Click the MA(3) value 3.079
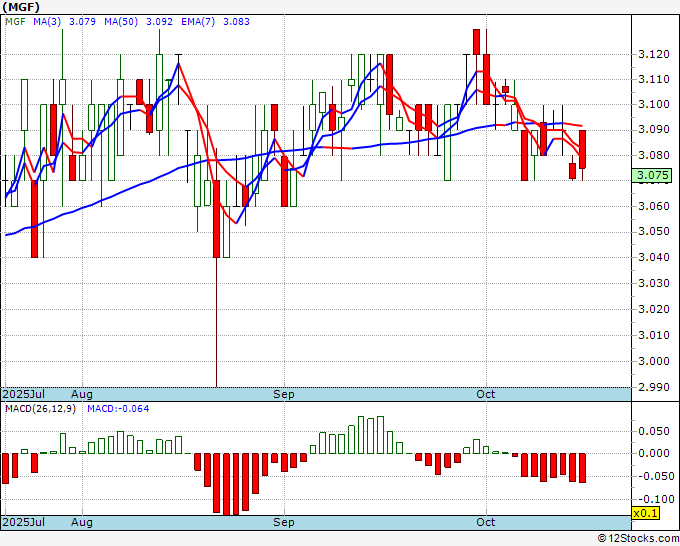 pos(82,22)
